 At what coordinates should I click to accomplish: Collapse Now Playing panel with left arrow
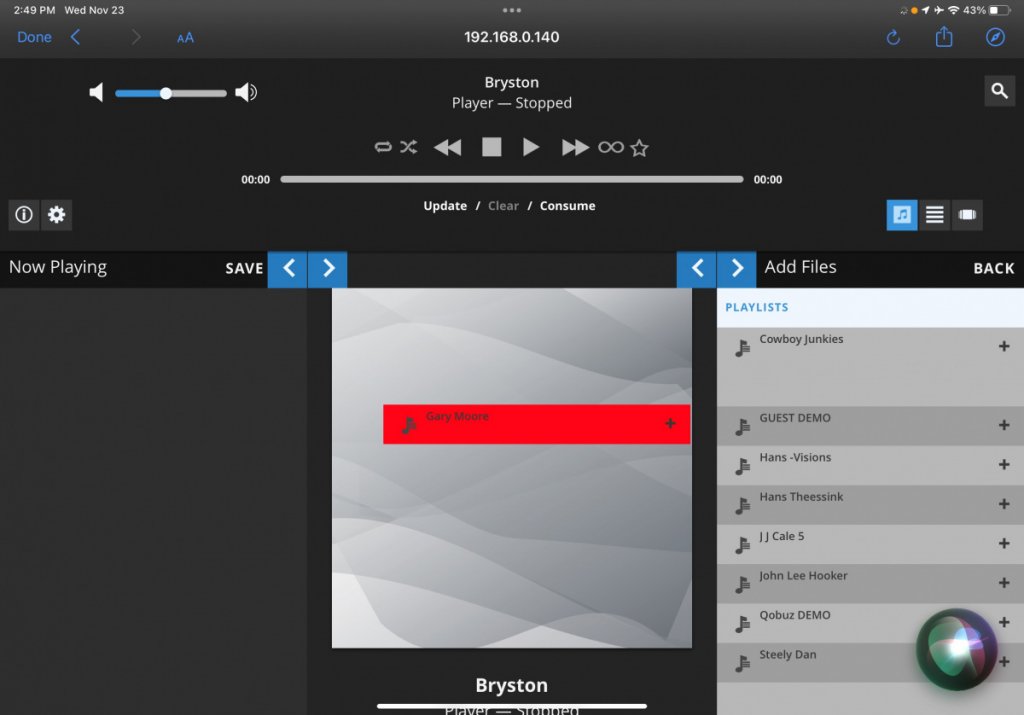288,268
